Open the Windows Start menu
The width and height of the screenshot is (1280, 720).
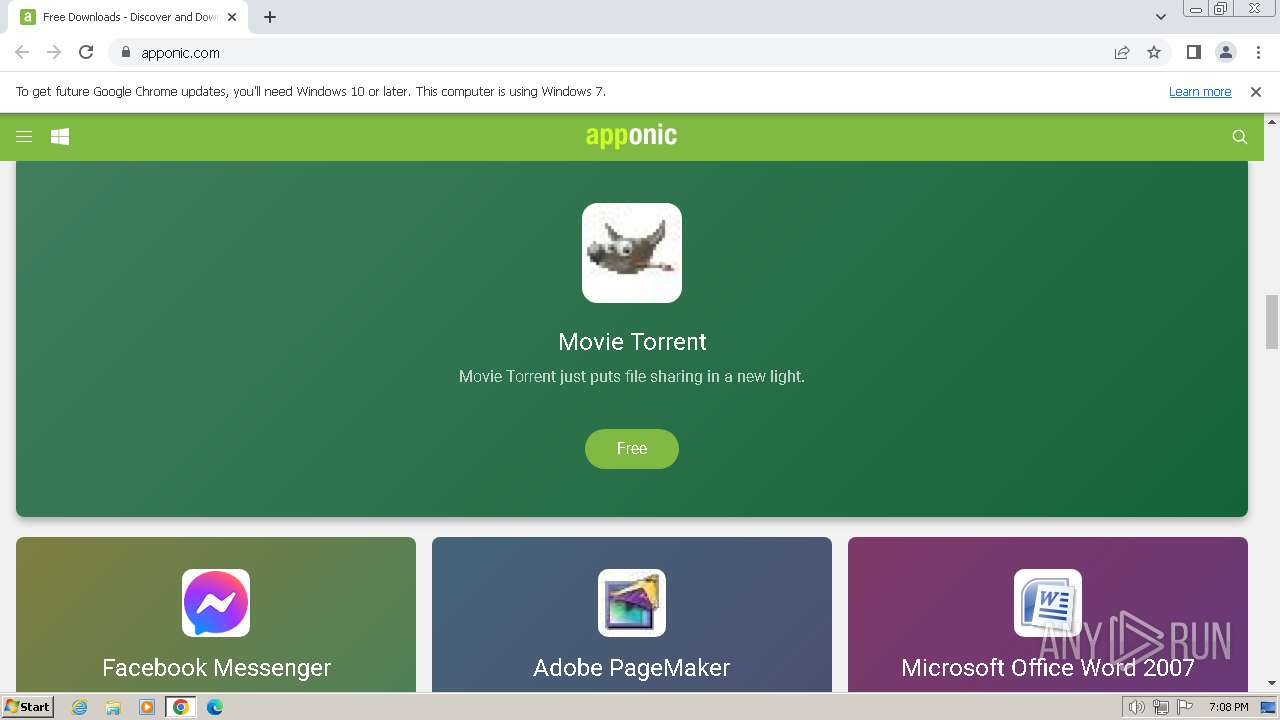click(27, 706)
